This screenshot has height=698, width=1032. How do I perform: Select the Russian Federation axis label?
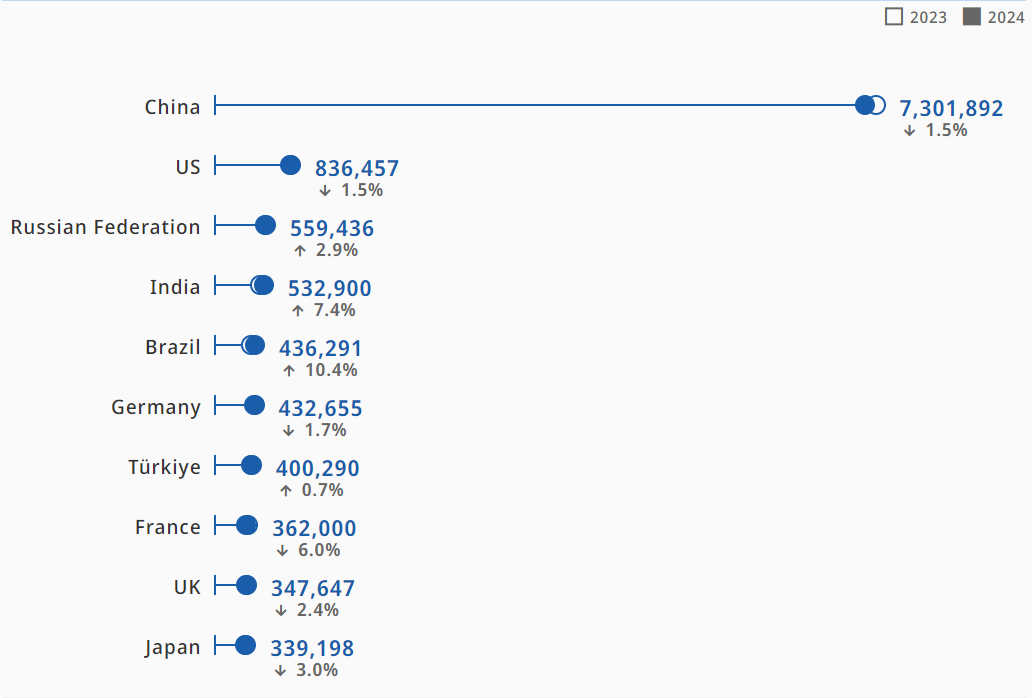tap(105, 227)
